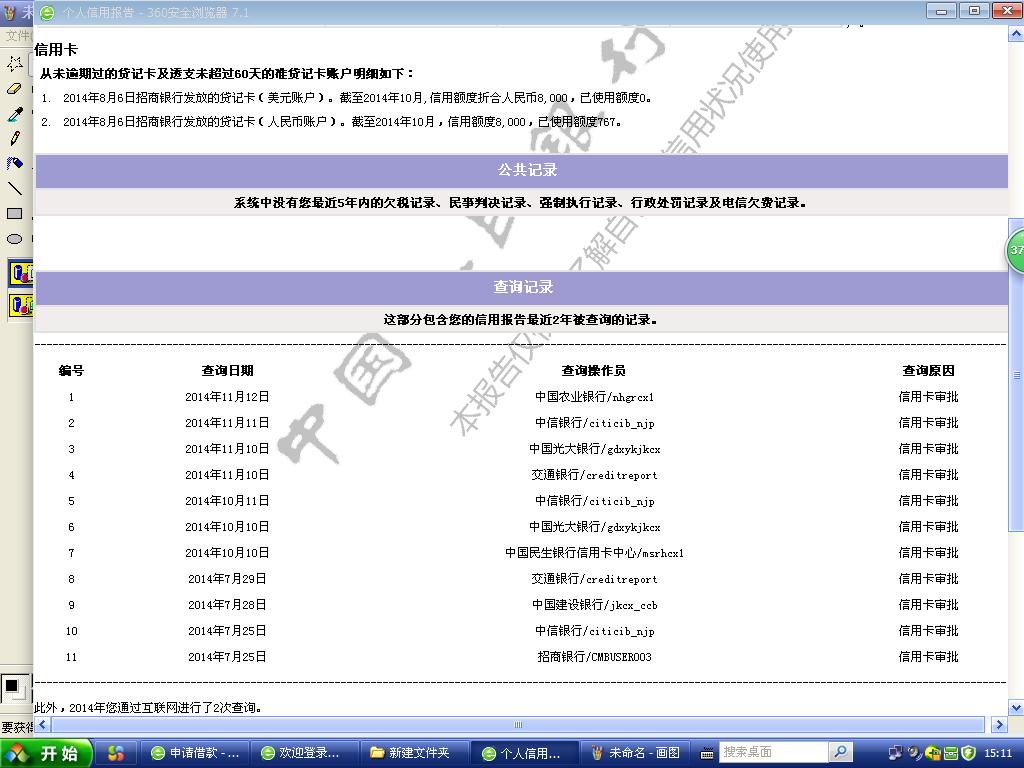
Task: Click 2014年7月29日 date cell
Action: pos(227,579)
